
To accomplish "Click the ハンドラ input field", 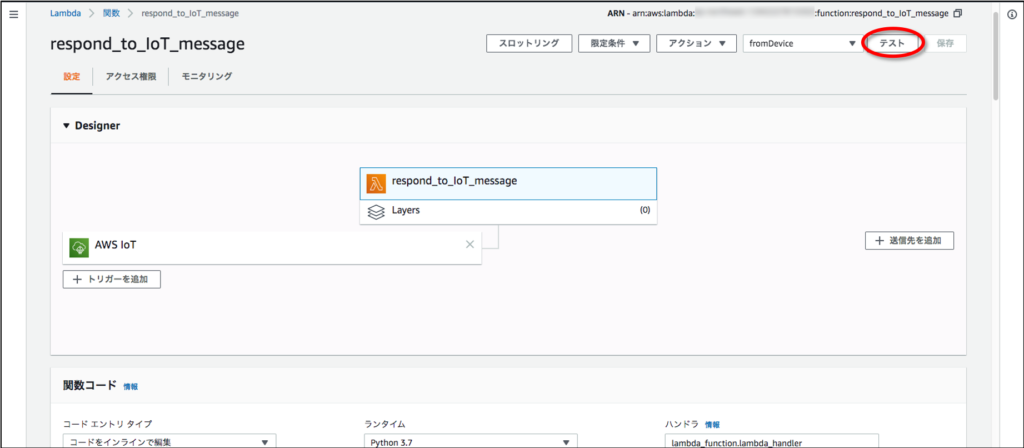I will tap(771, 441).
